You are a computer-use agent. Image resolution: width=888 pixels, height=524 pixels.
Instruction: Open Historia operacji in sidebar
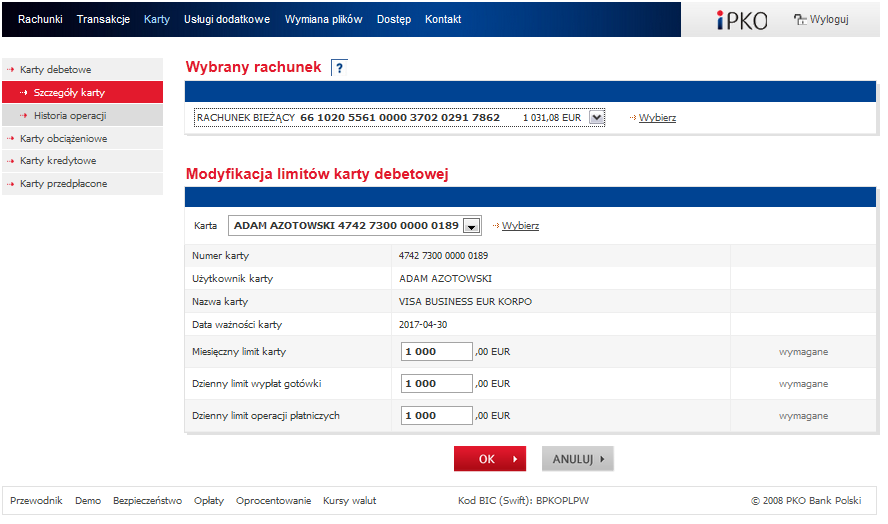[x=83, y=115]
